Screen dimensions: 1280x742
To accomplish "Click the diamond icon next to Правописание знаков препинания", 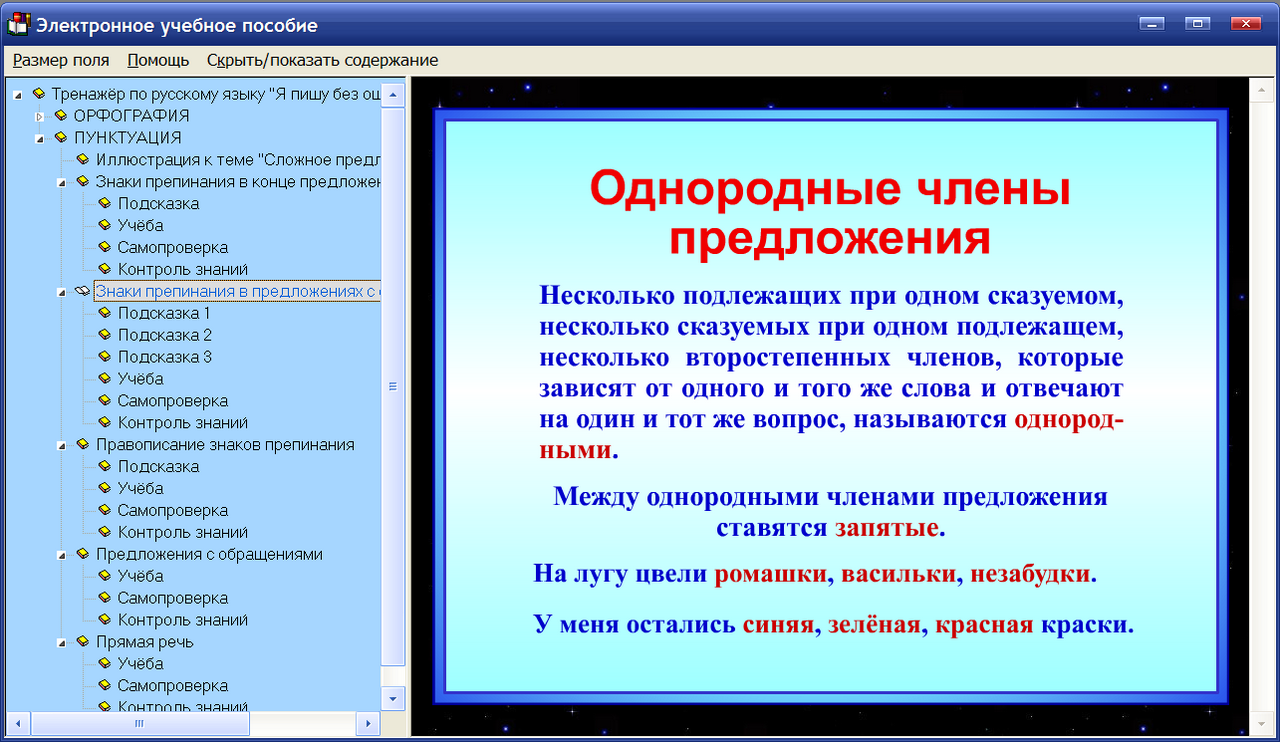I will (81, 444).
